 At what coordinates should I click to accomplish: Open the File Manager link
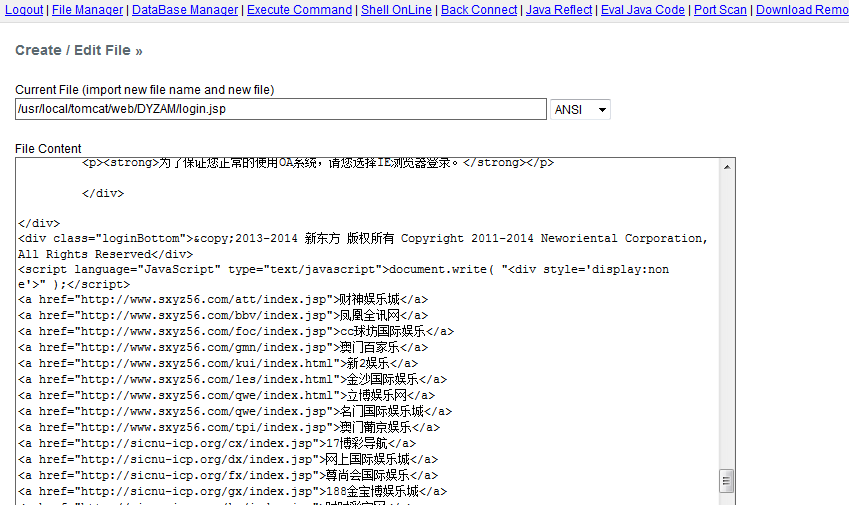pyautogui.click(x=87, y=10)
